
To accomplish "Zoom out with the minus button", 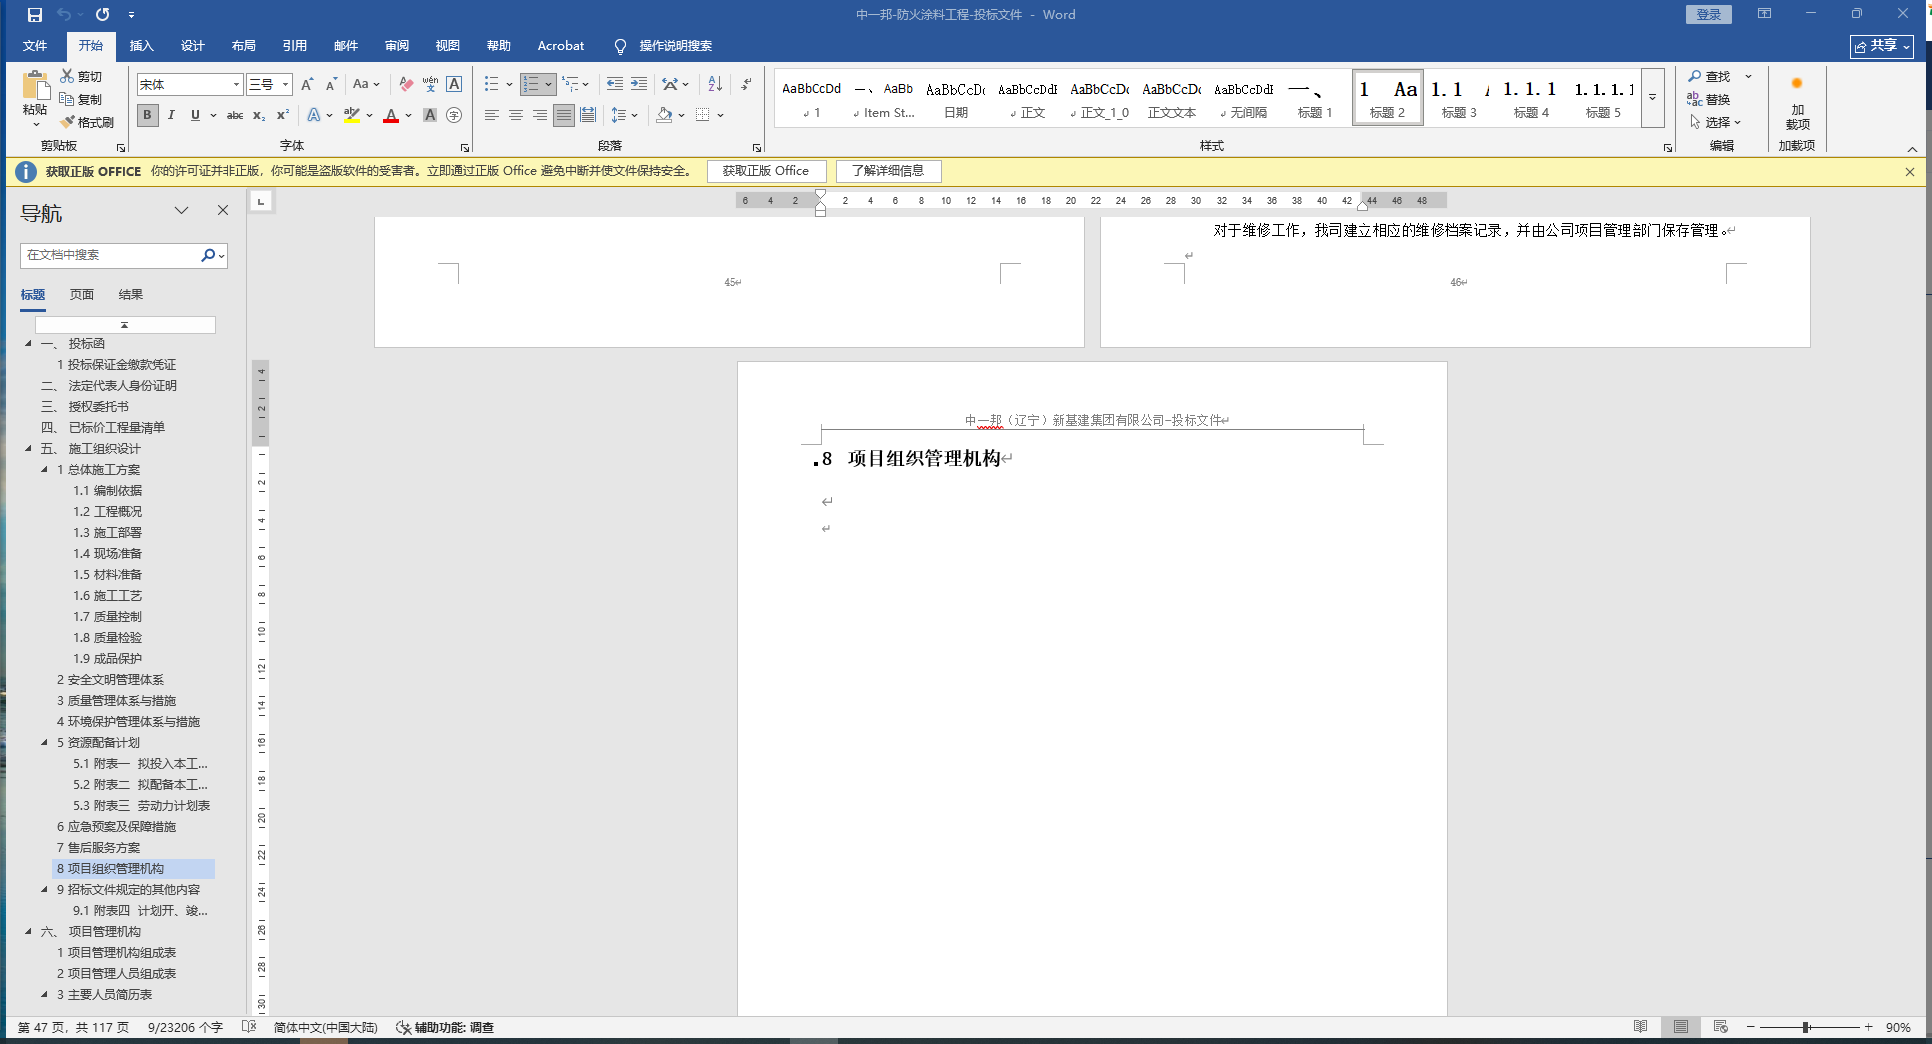I will pos(1750,1027).
